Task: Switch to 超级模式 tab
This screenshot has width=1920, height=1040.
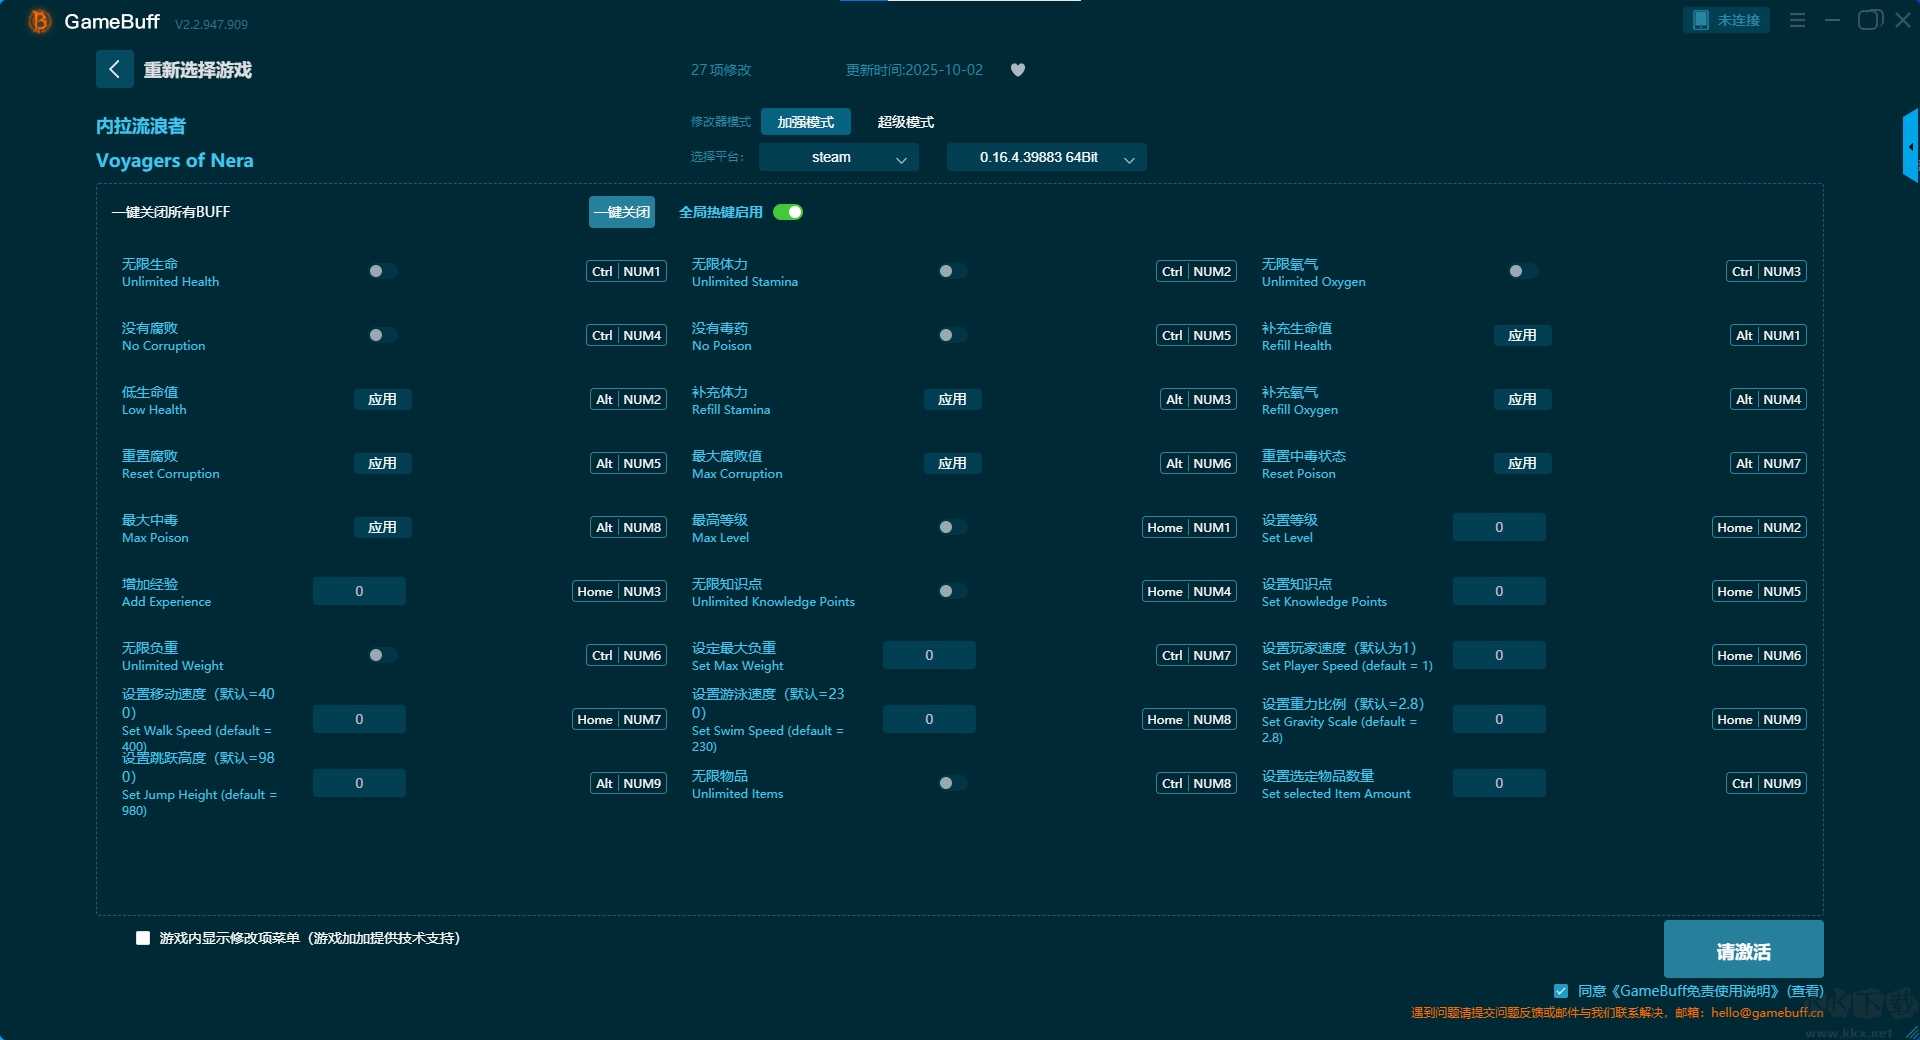Action: 906,122
